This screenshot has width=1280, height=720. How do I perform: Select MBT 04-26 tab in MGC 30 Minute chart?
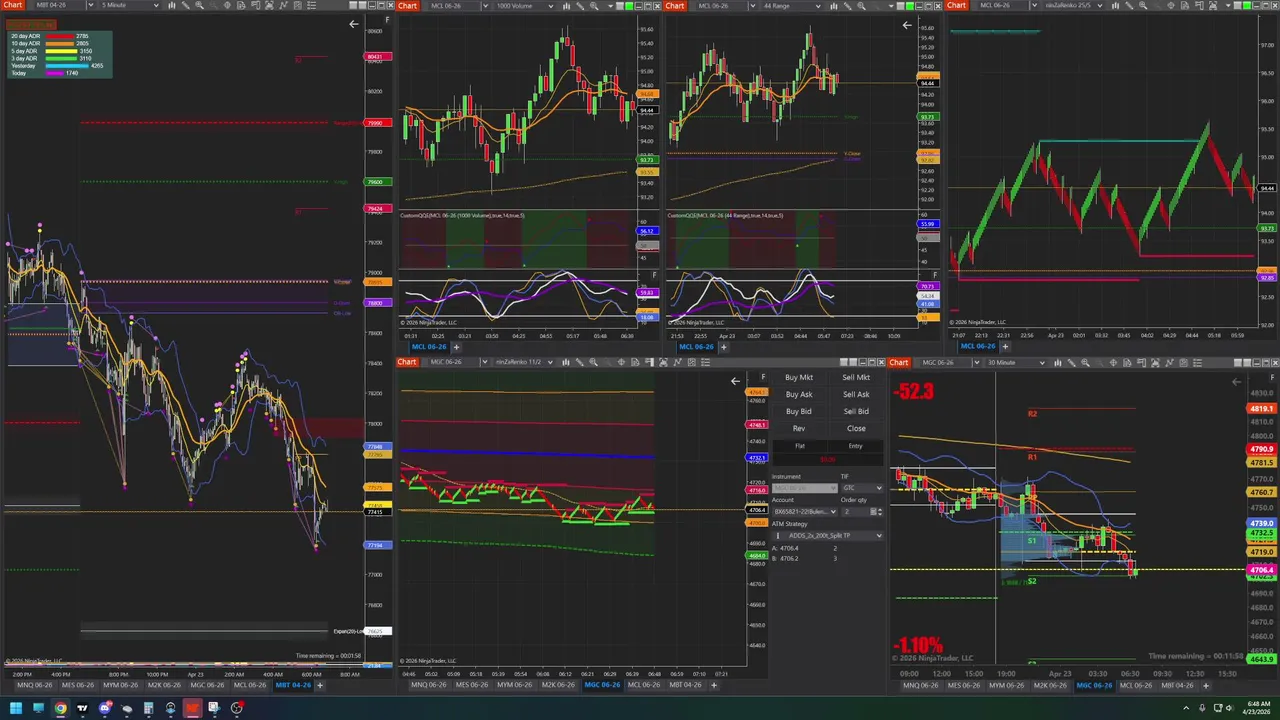pyautogui.click(x=1177, y=685)
